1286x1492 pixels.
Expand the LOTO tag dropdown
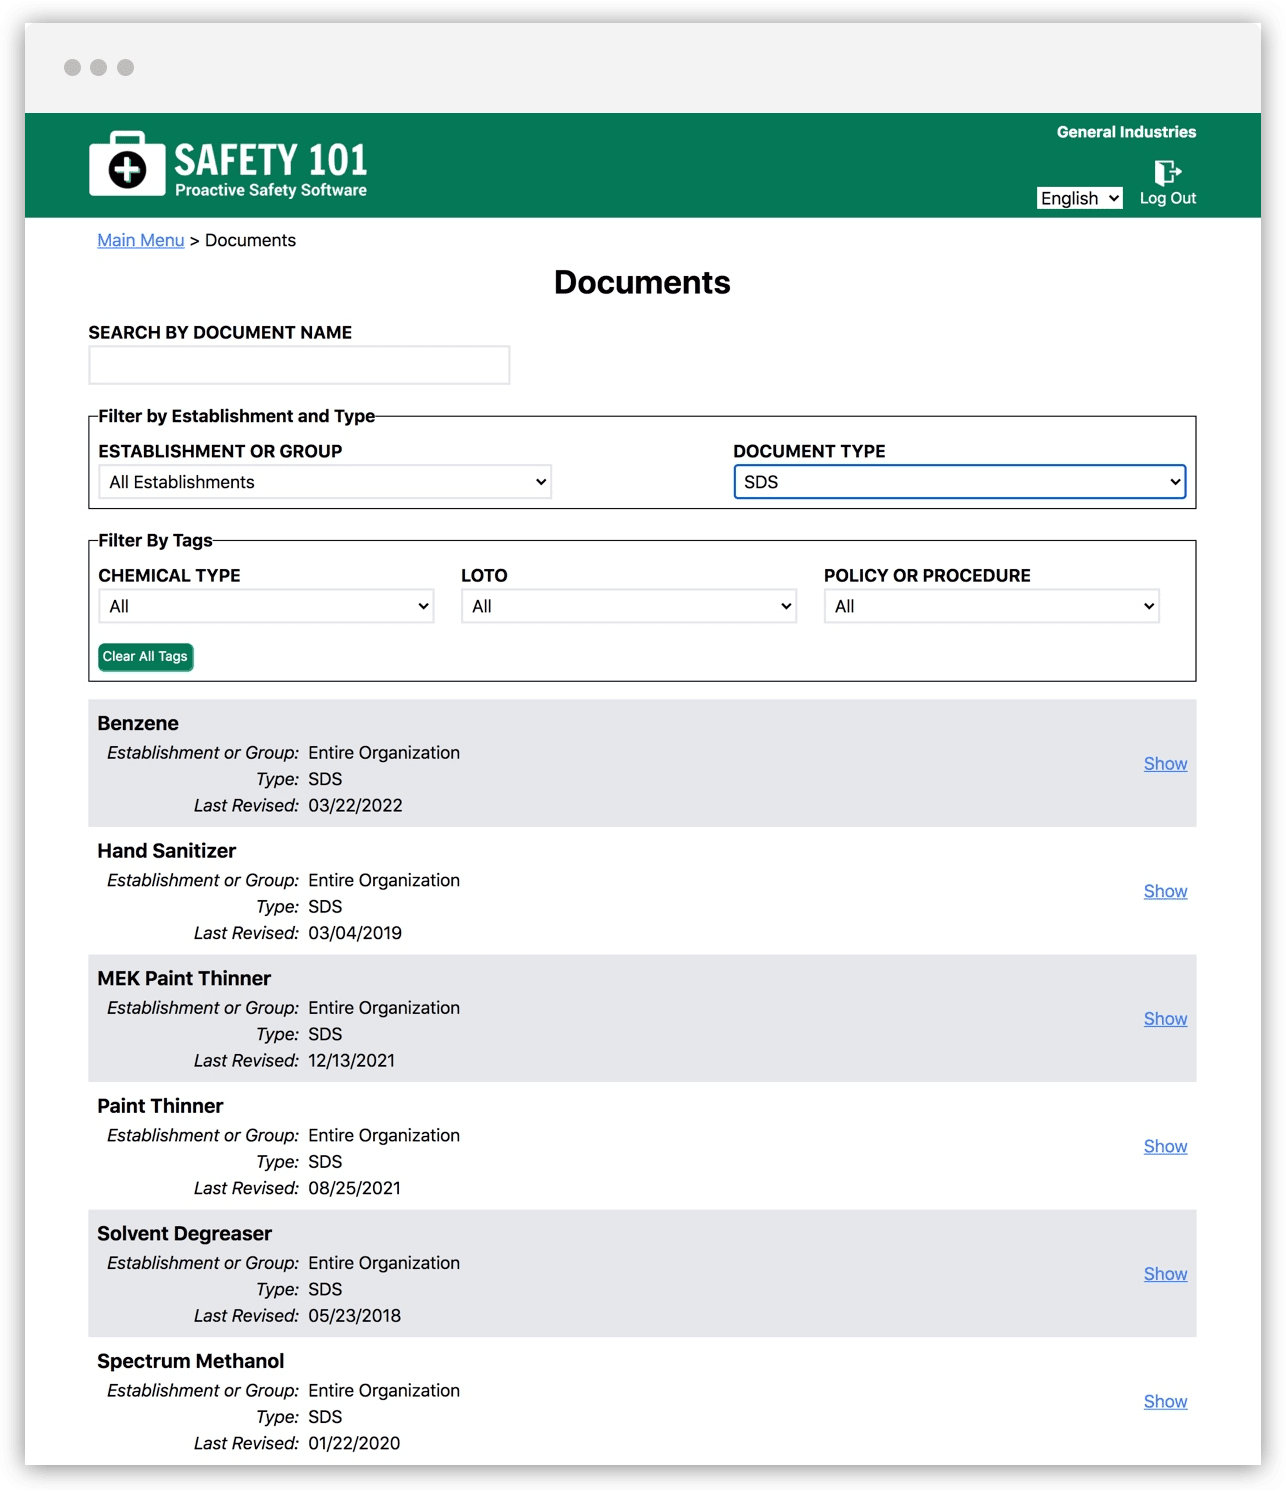coord(629,606)
